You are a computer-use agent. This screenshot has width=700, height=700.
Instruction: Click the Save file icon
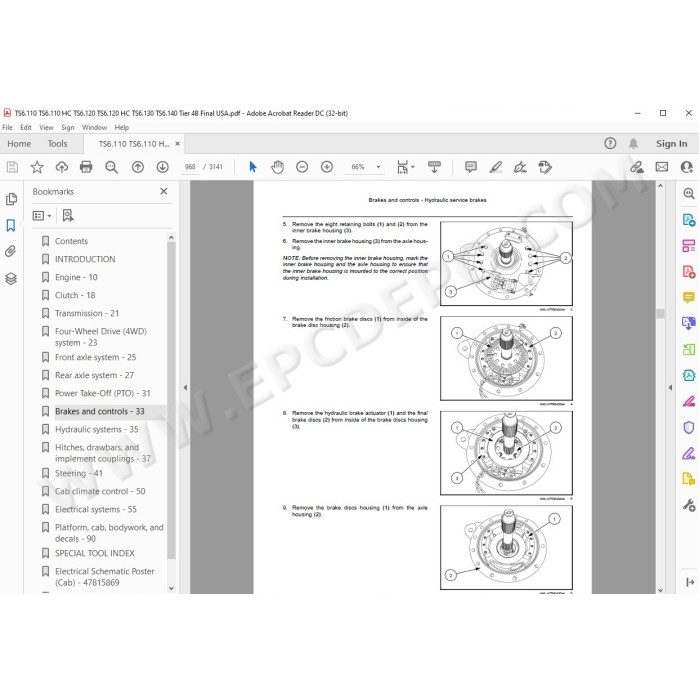12,167
